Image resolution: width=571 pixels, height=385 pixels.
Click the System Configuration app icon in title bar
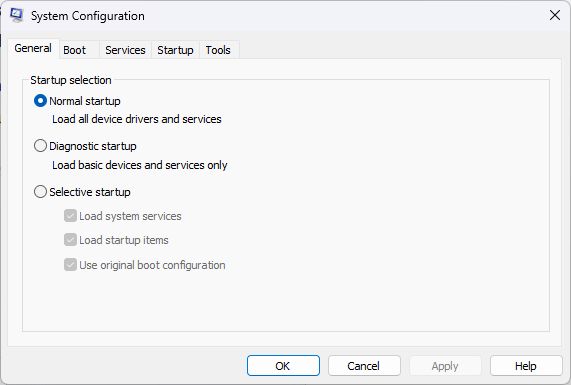(x=16, y=15)
